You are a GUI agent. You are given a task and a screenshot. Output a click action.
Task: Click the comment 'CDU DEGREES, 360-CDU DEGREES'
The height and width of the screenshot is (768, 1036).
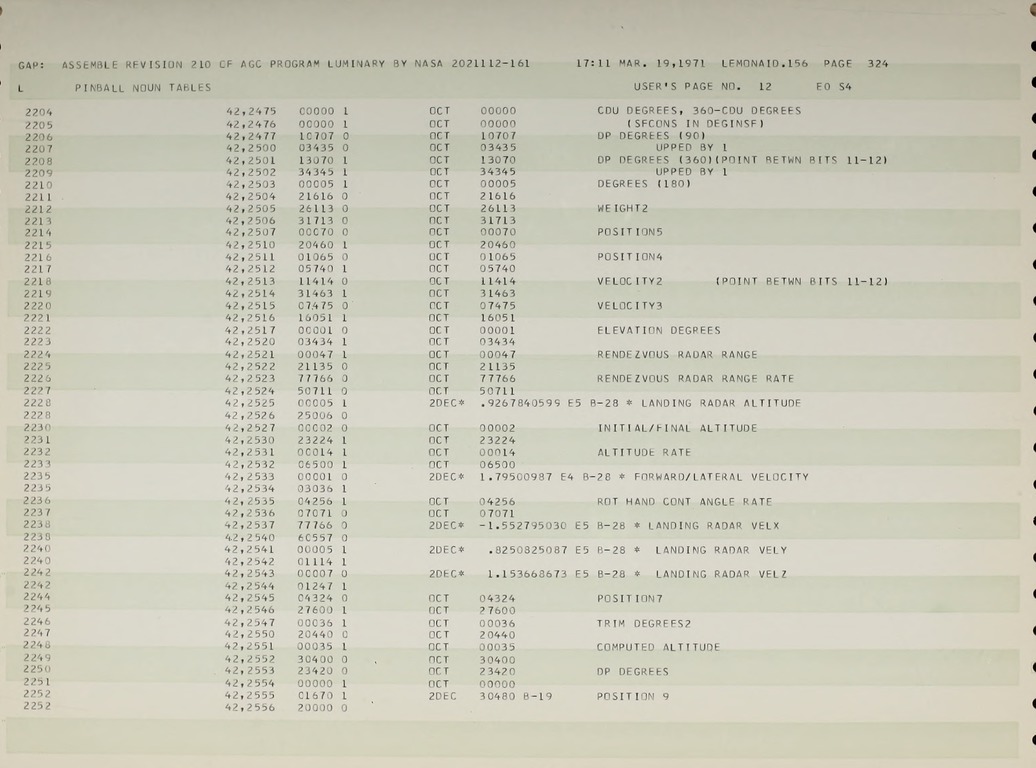pyautogui.click(x=699, y=110)
